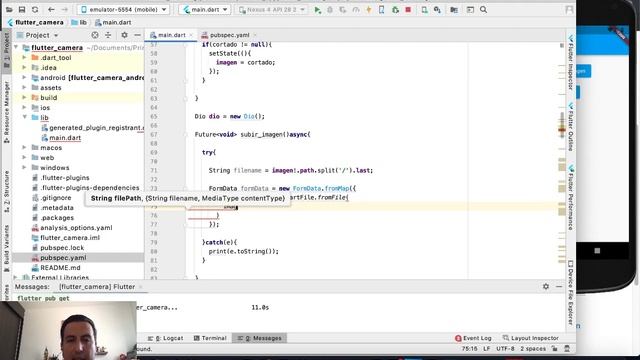
Task: Click the red Stop button
Action: (408, 9)
